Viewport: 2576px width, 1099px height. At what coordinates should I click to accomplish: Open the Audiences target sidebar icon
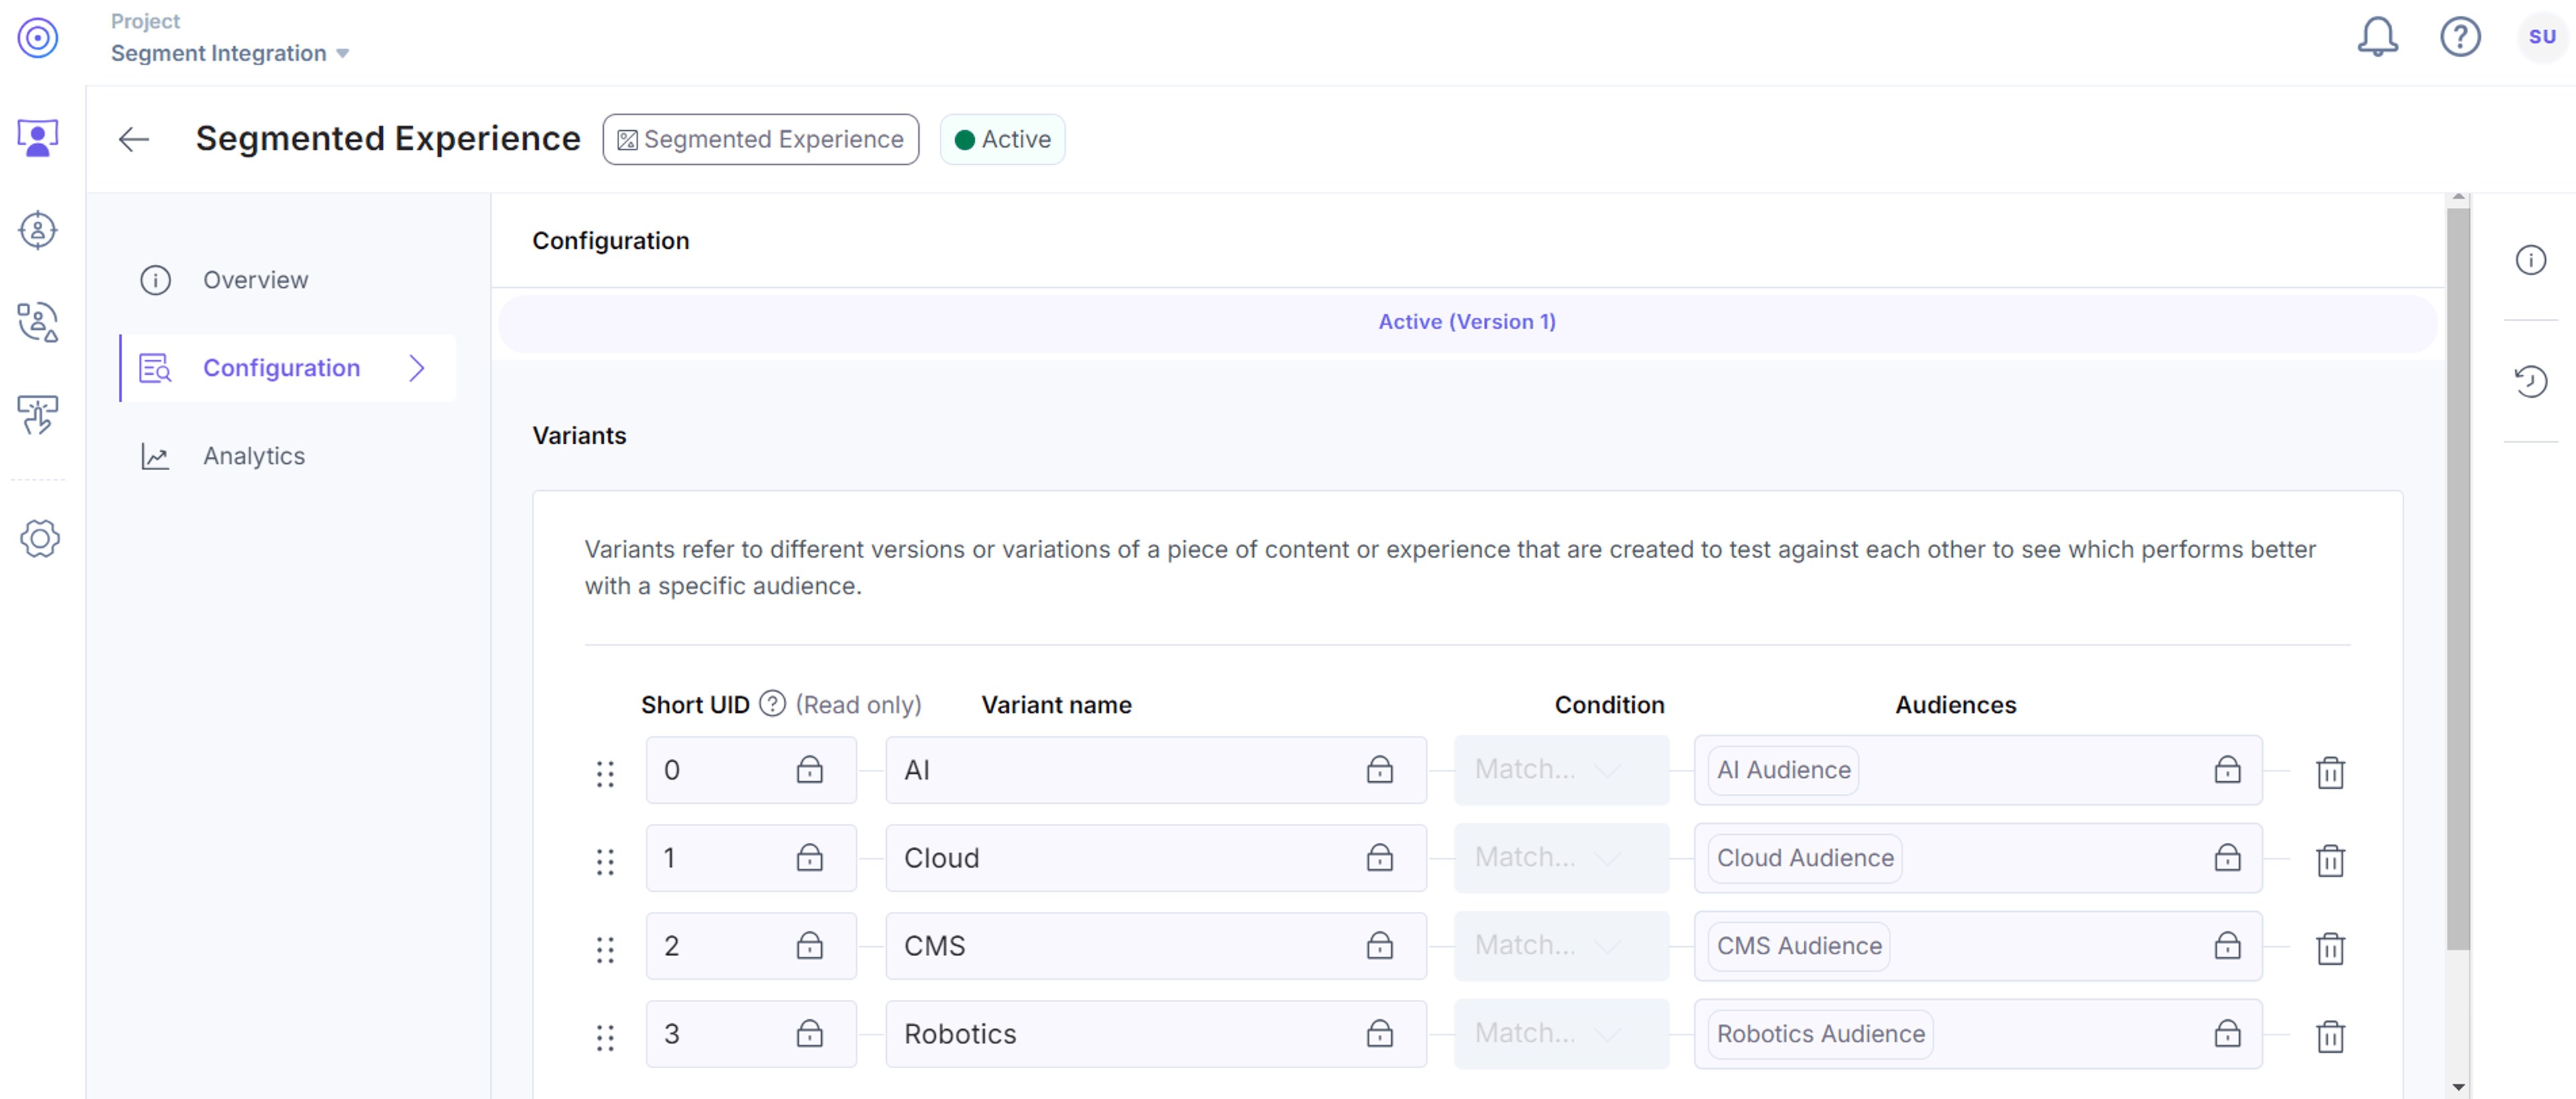[x=38, y=230]
